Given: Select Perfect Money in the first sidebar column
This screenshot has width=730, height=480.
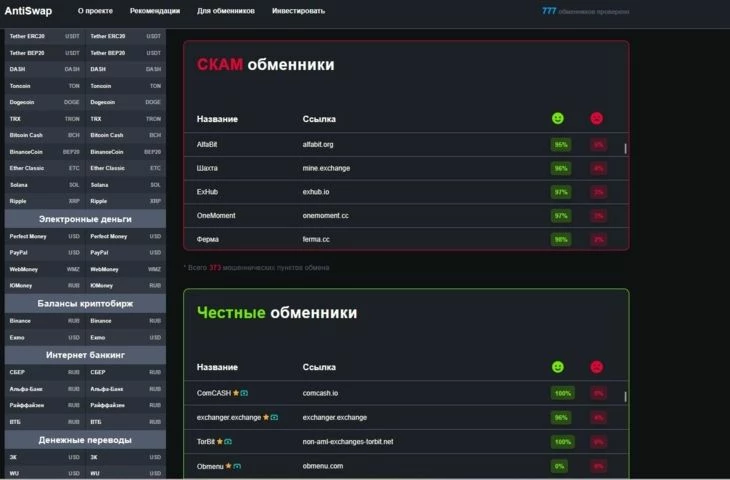Looking at the screenshot, I should (45, 236).
